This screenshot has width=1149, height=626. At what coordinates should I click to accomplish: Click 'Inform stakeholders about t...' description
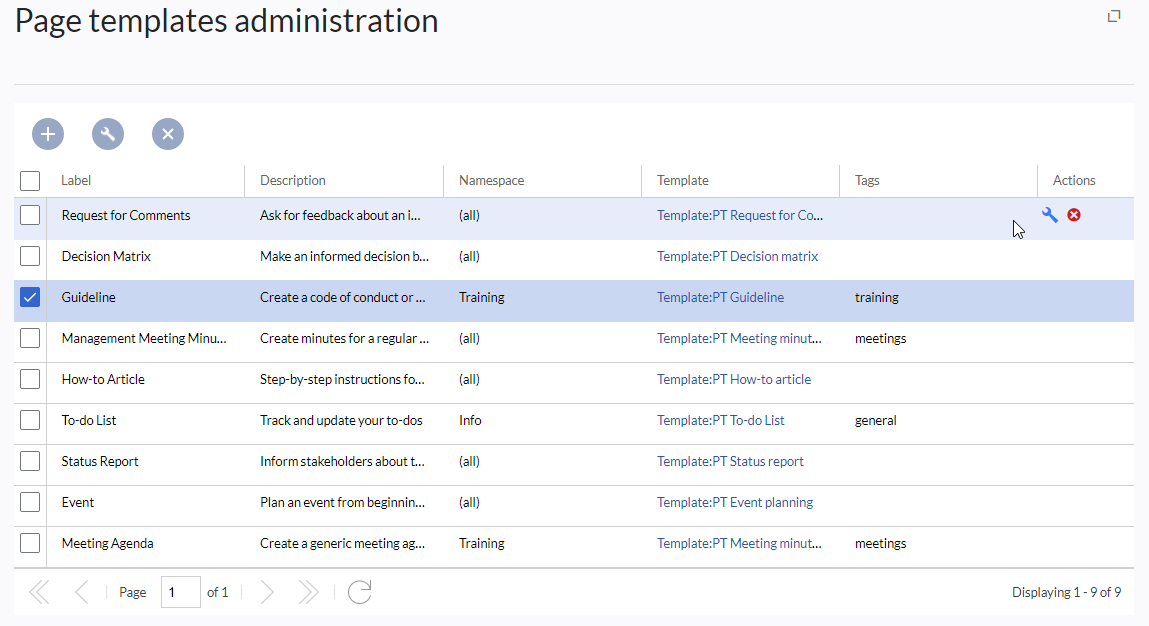pyautogui.click(x=342, y=461)
